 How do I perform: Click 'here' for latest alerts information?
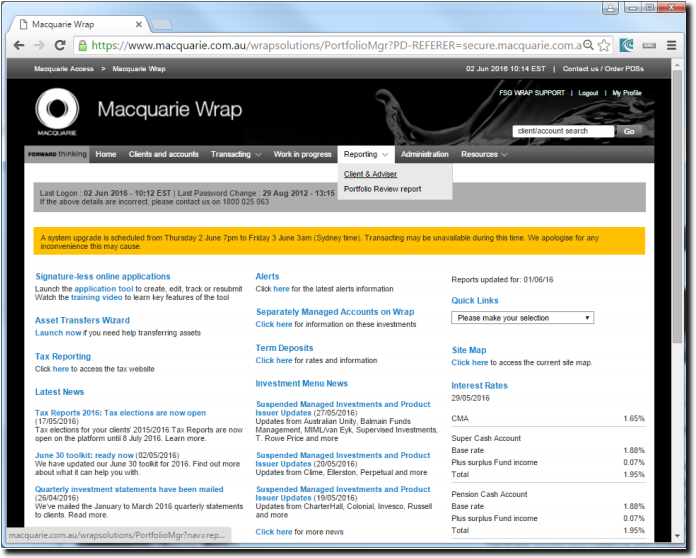(281, 289)
